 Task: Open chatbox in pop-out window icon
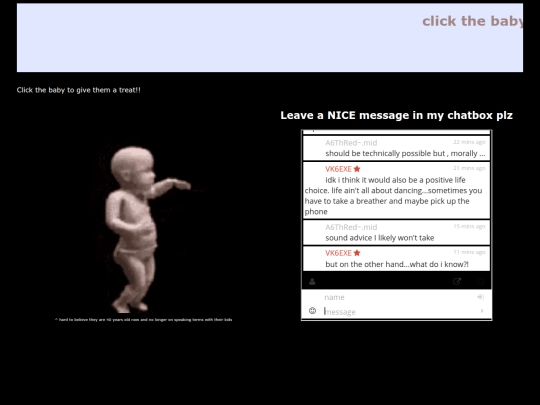[457, 282]
